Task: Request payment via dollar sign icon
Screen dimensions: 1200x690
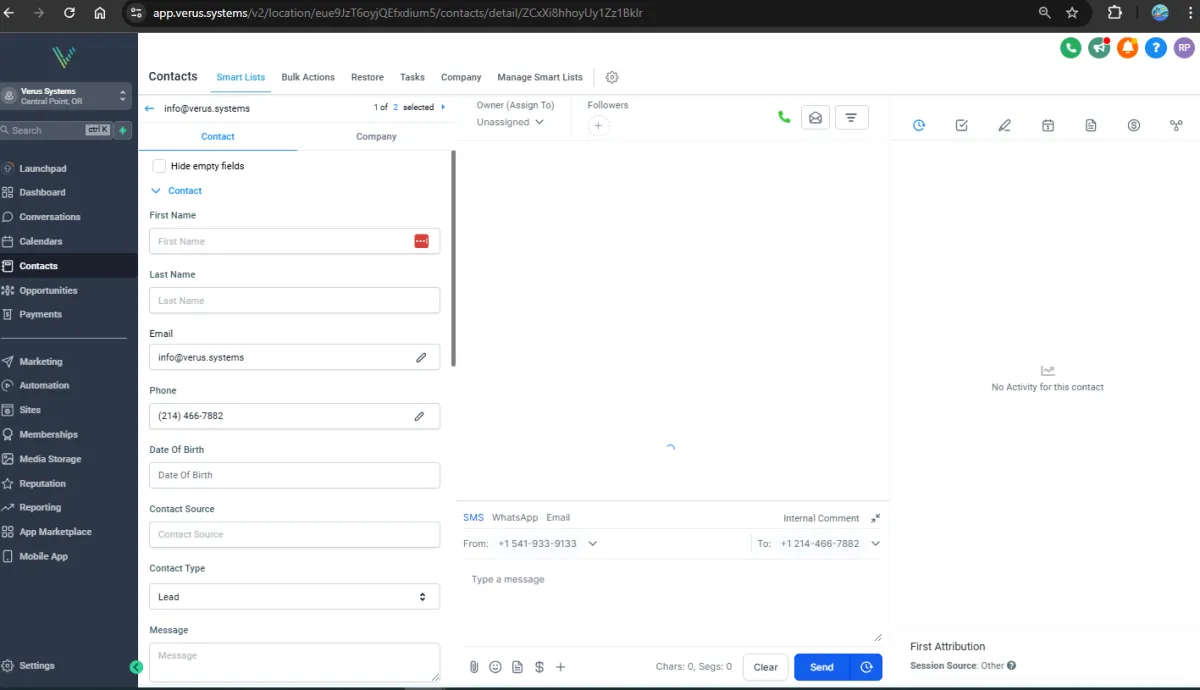Action: point(539,667)
